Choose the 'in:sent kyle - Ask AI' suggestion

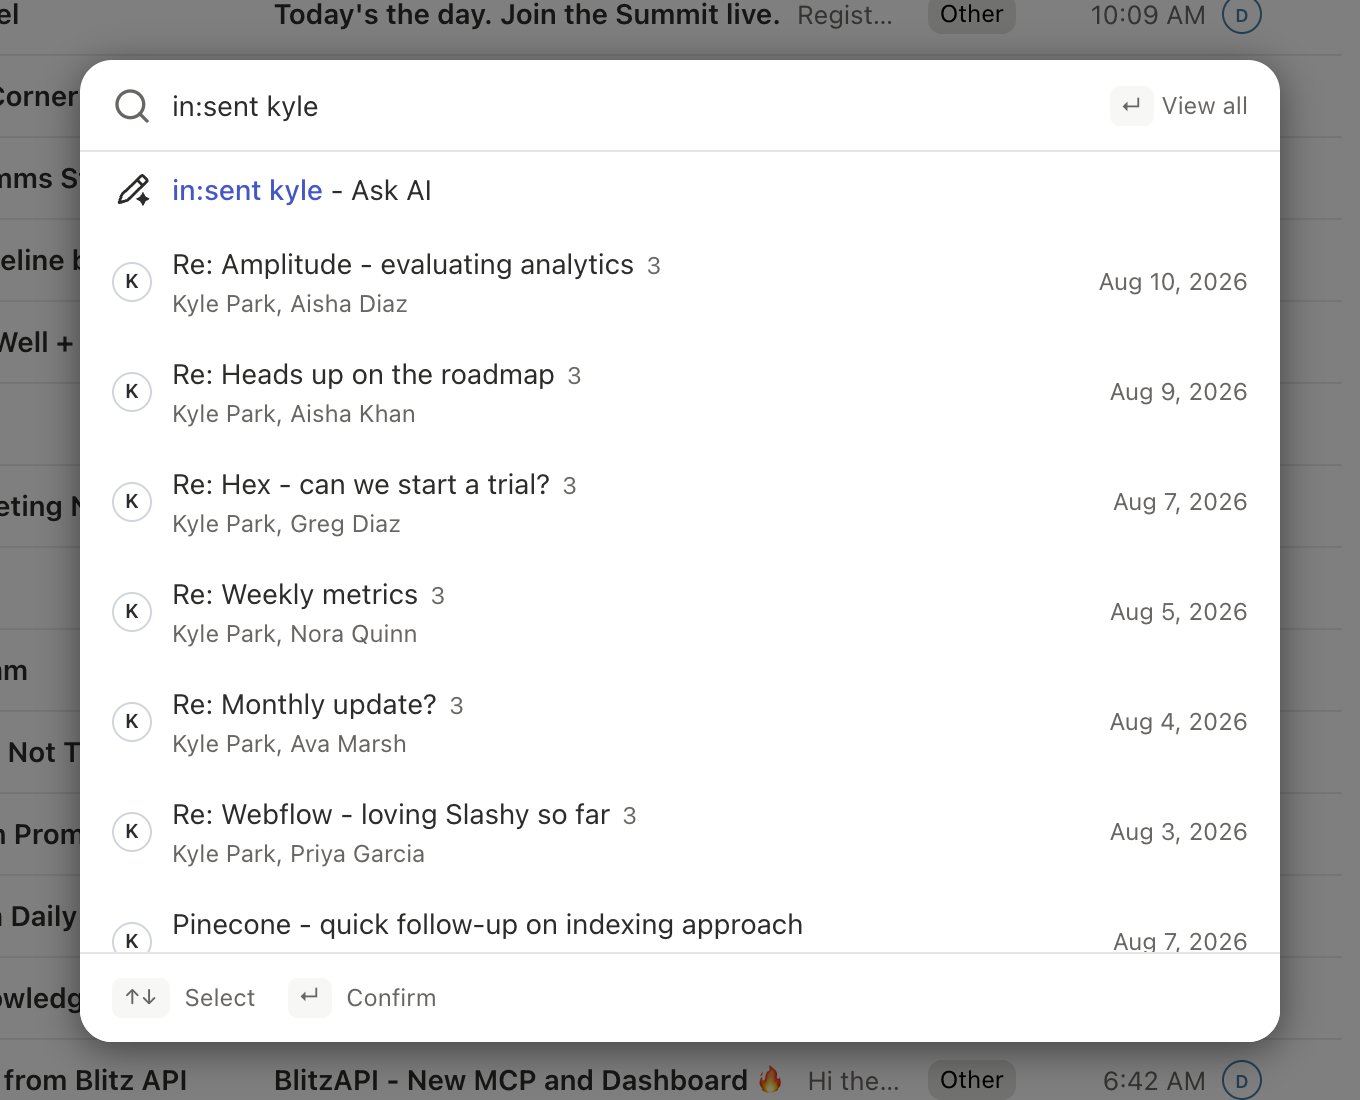click(680, 190)
